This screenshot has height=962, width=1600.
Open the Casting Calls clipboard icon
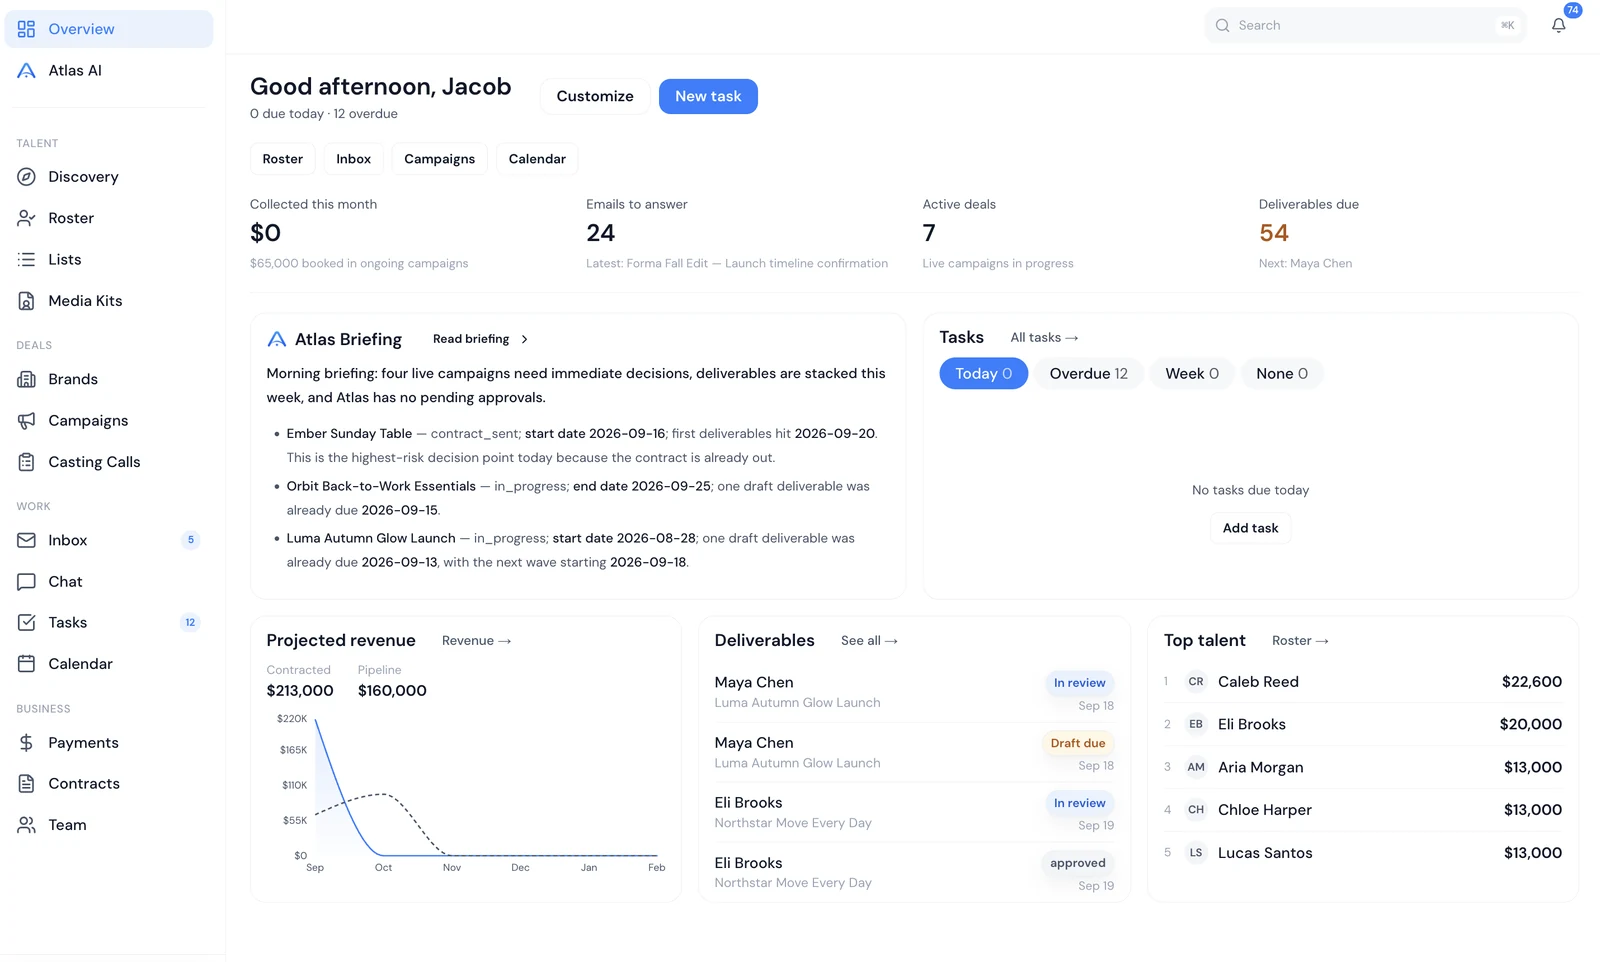pos(27,462)
